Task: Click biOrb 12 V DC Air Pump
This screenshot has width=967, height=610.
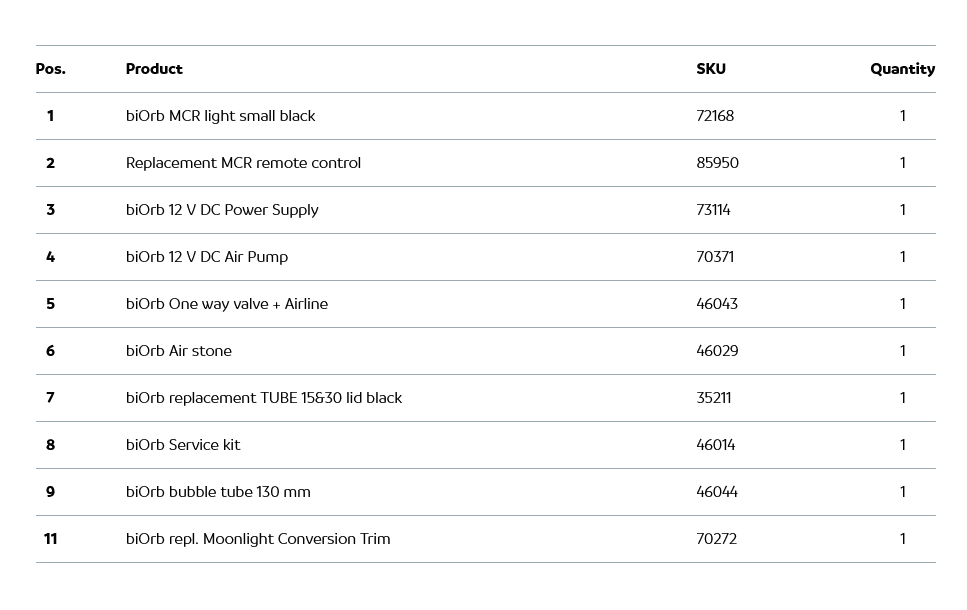Action: coord(207,257)
